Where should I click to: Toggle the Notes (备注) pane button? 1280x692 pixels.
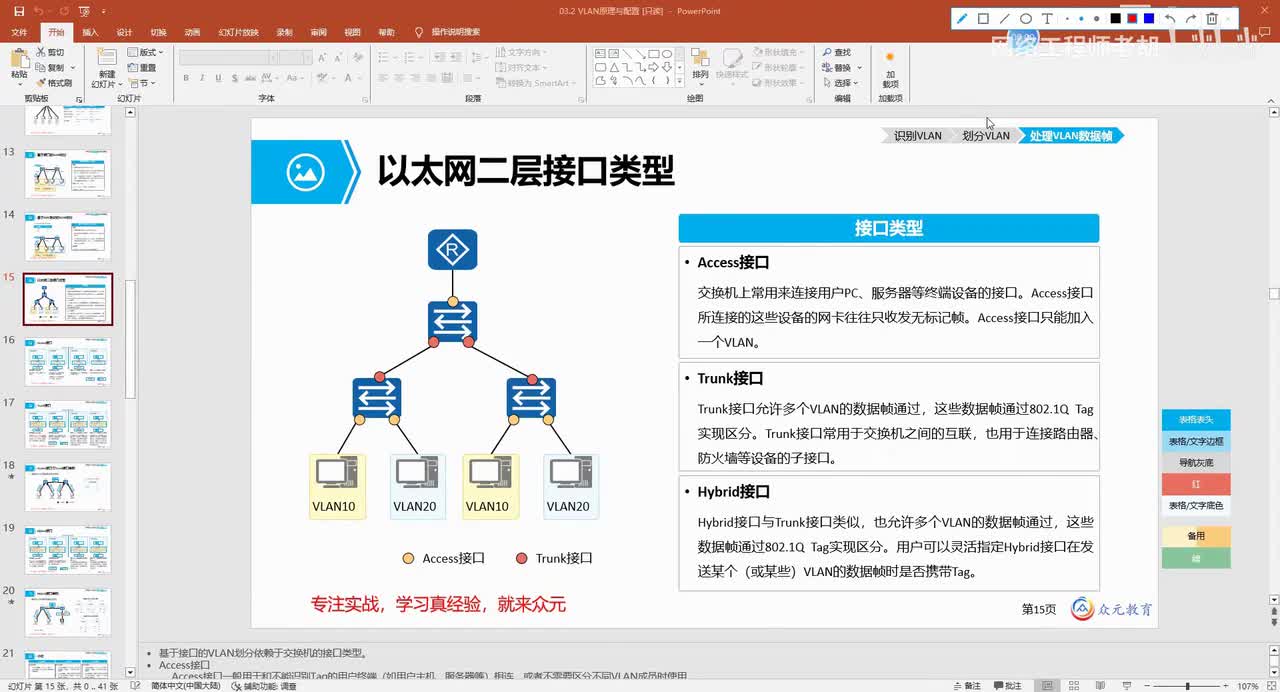point(965,686)
